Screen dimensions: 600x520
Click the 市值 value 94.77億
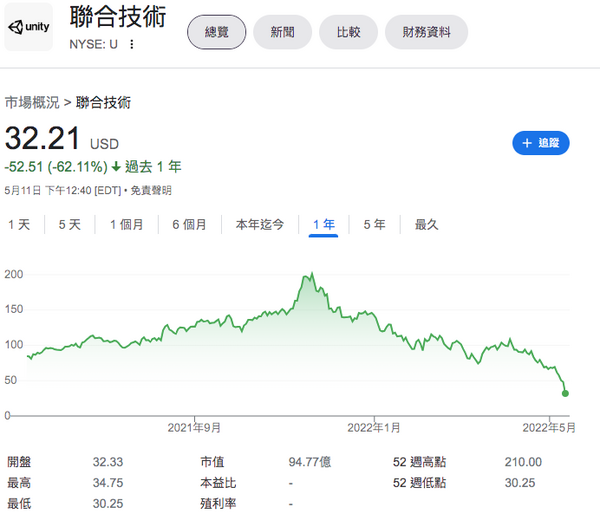point(310,462)
